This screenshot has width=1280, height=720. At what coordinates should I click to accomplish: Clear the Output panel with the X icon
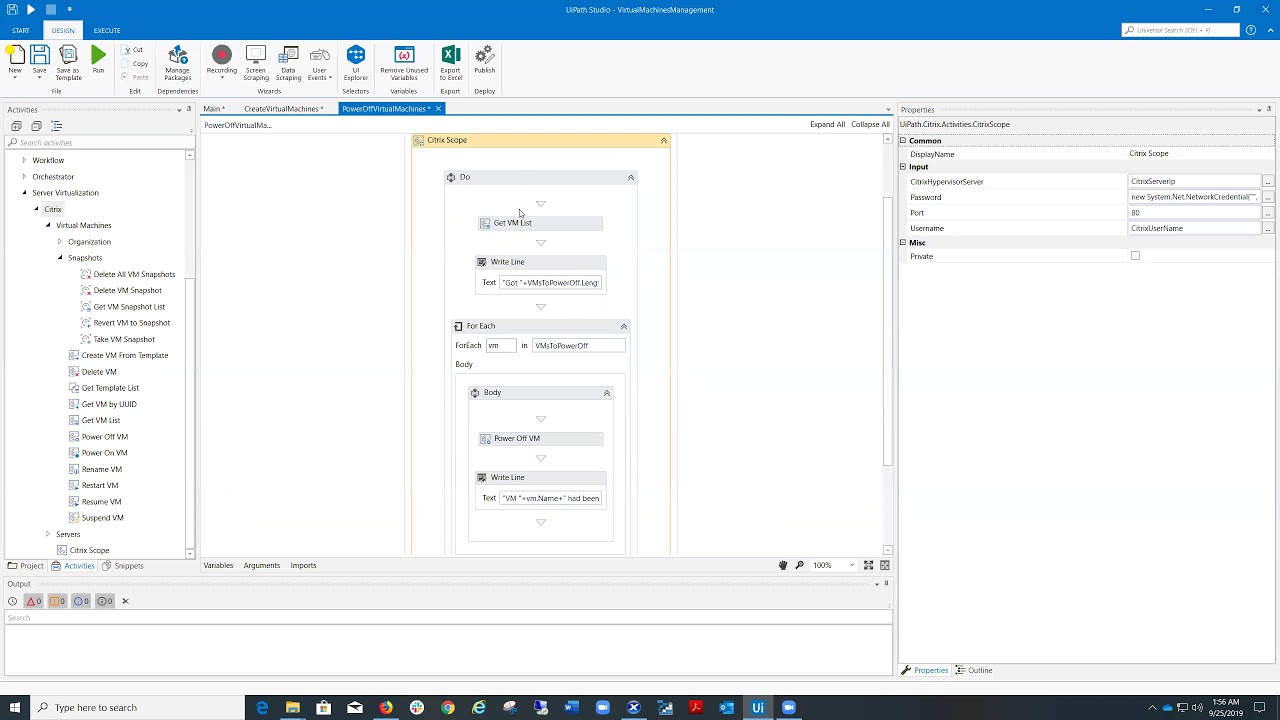[125, 601]
